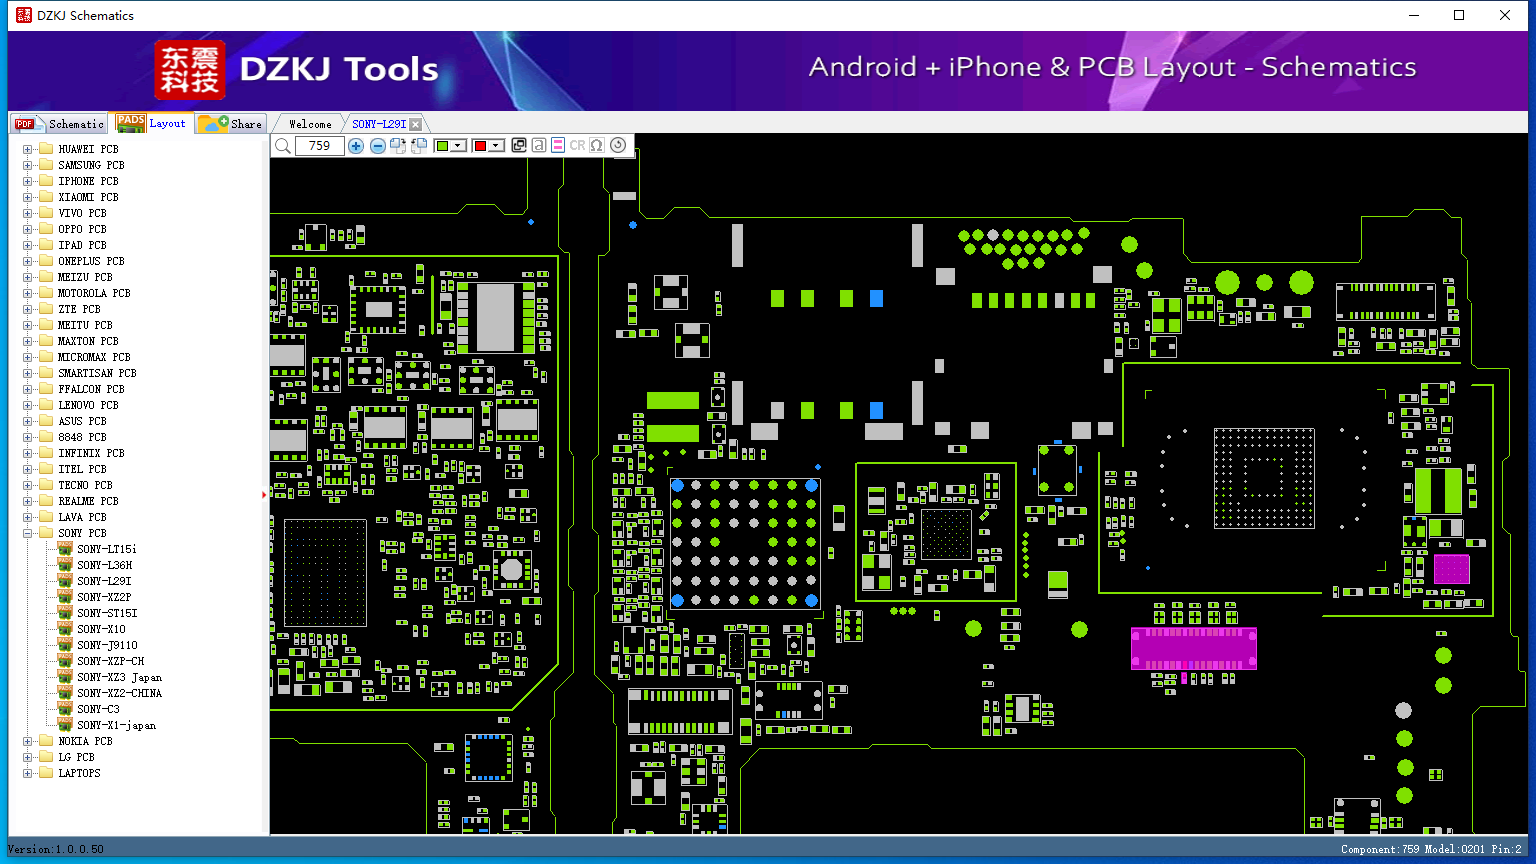
Task: Collapse the SONY PCB folder
Action: pyautogui.click(x=28, y=533)
